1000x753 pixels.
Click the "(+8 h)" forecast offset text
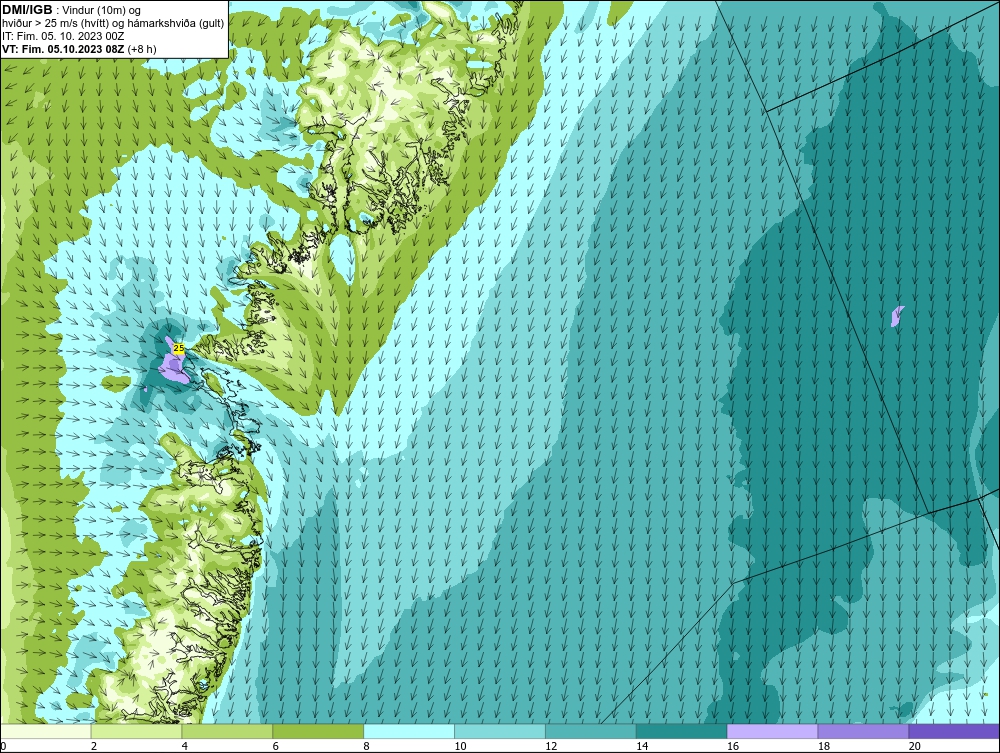pos(142,49)
